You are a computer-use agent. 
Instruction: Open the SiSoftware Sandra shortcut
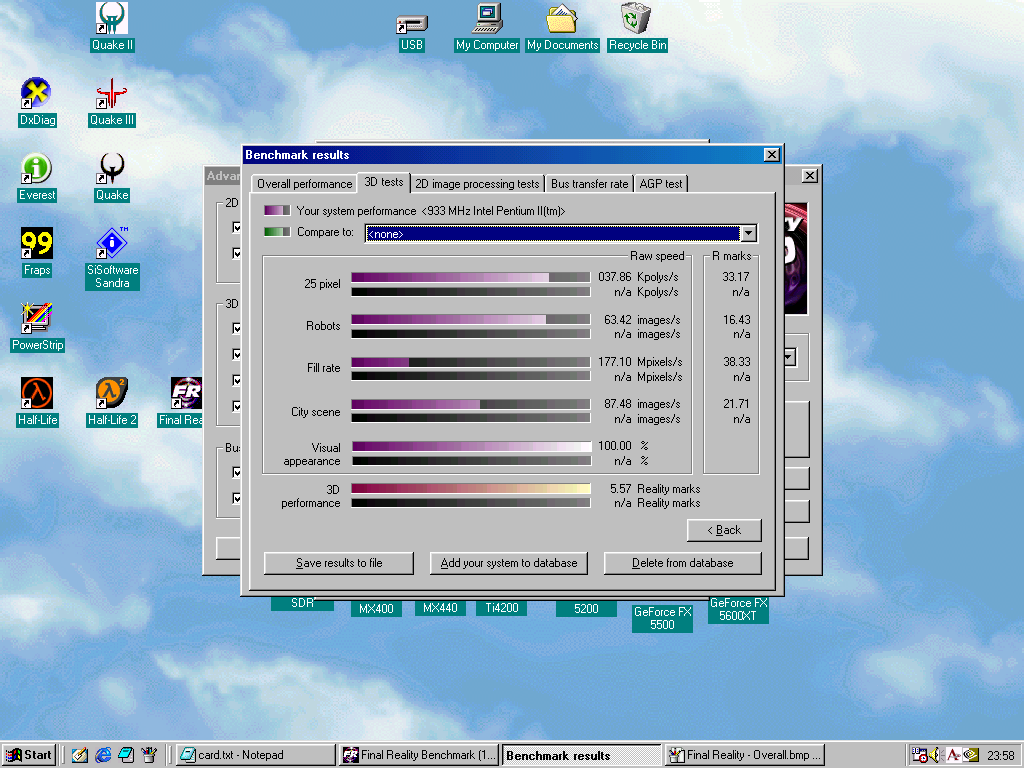click(112, 244)
